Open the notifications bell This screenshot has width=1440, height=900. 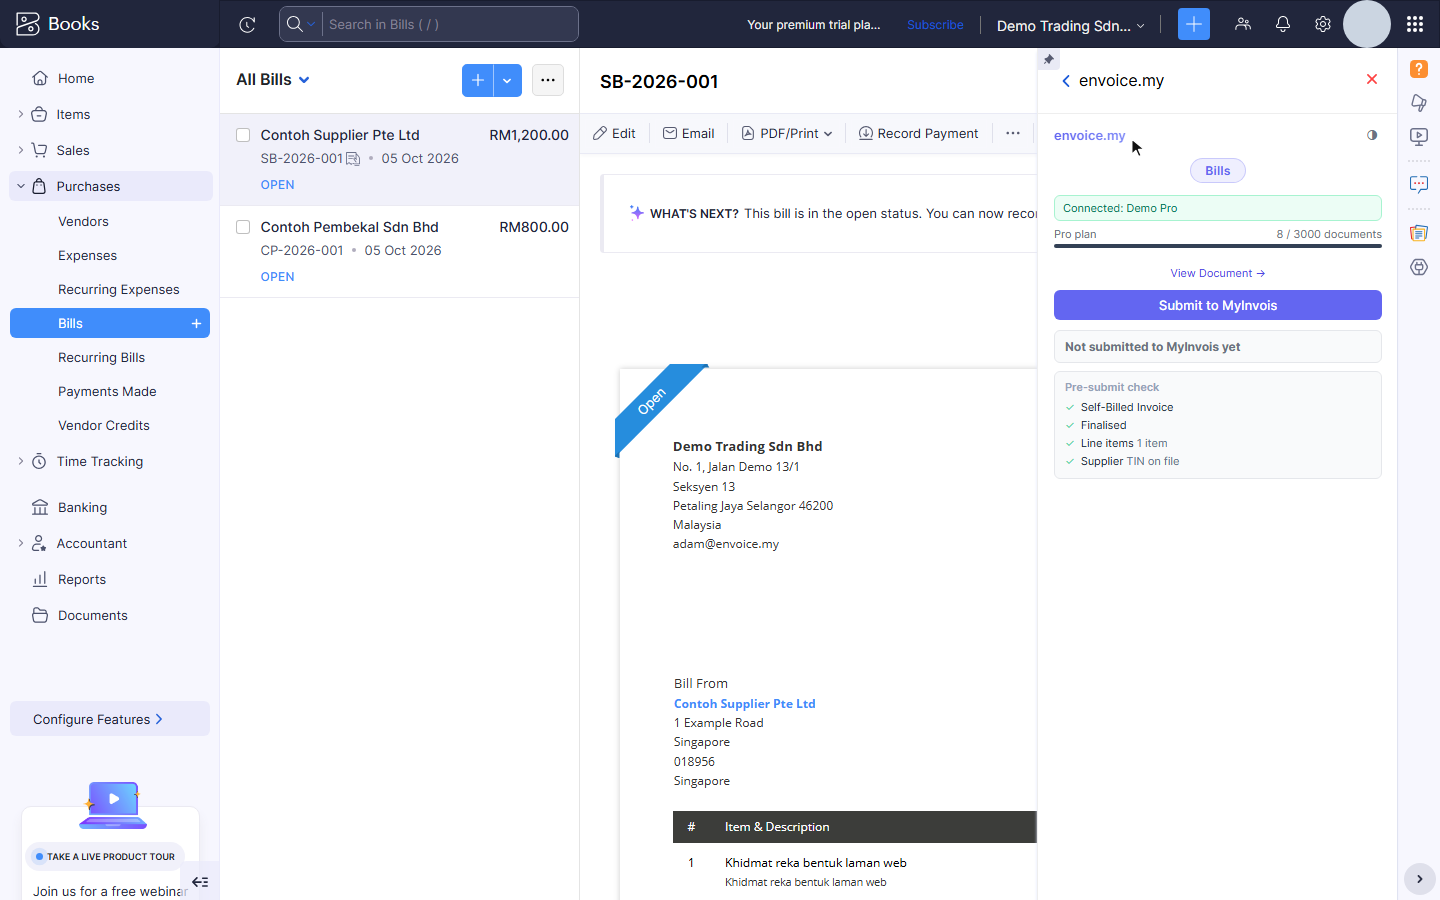point(1283,24)
